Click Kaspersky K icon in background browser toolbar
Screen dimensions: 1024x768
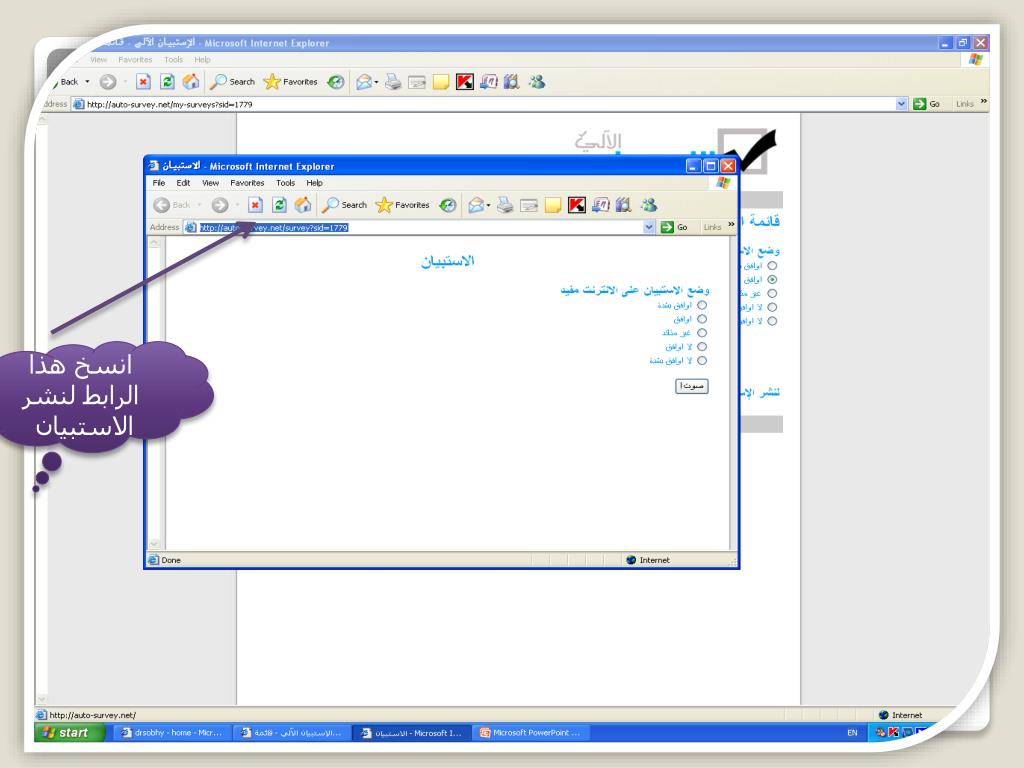coord(464,82)
